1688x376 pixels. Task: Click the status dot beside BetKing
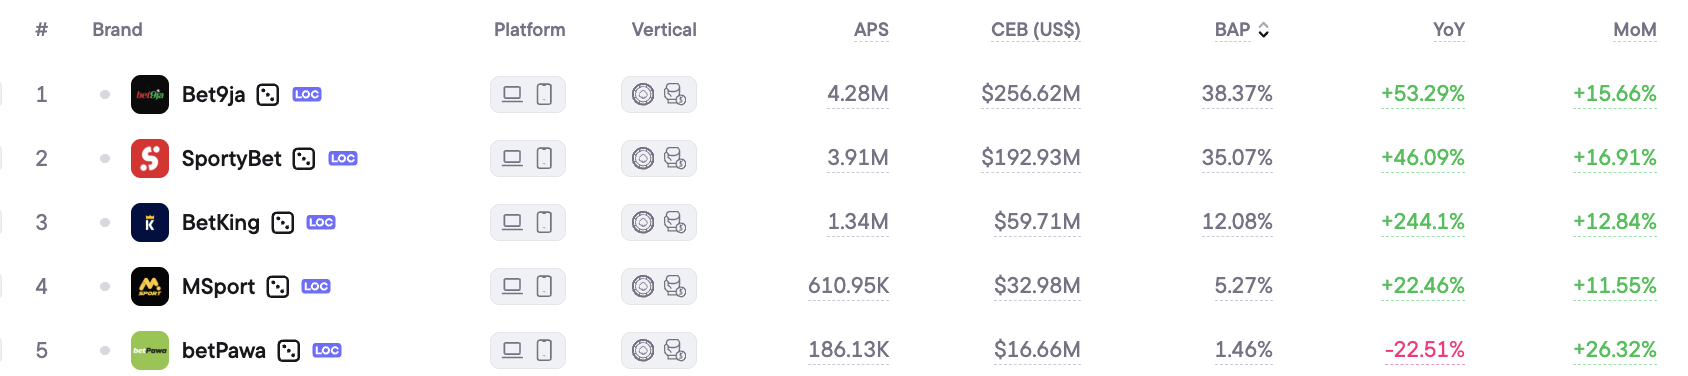105,223
